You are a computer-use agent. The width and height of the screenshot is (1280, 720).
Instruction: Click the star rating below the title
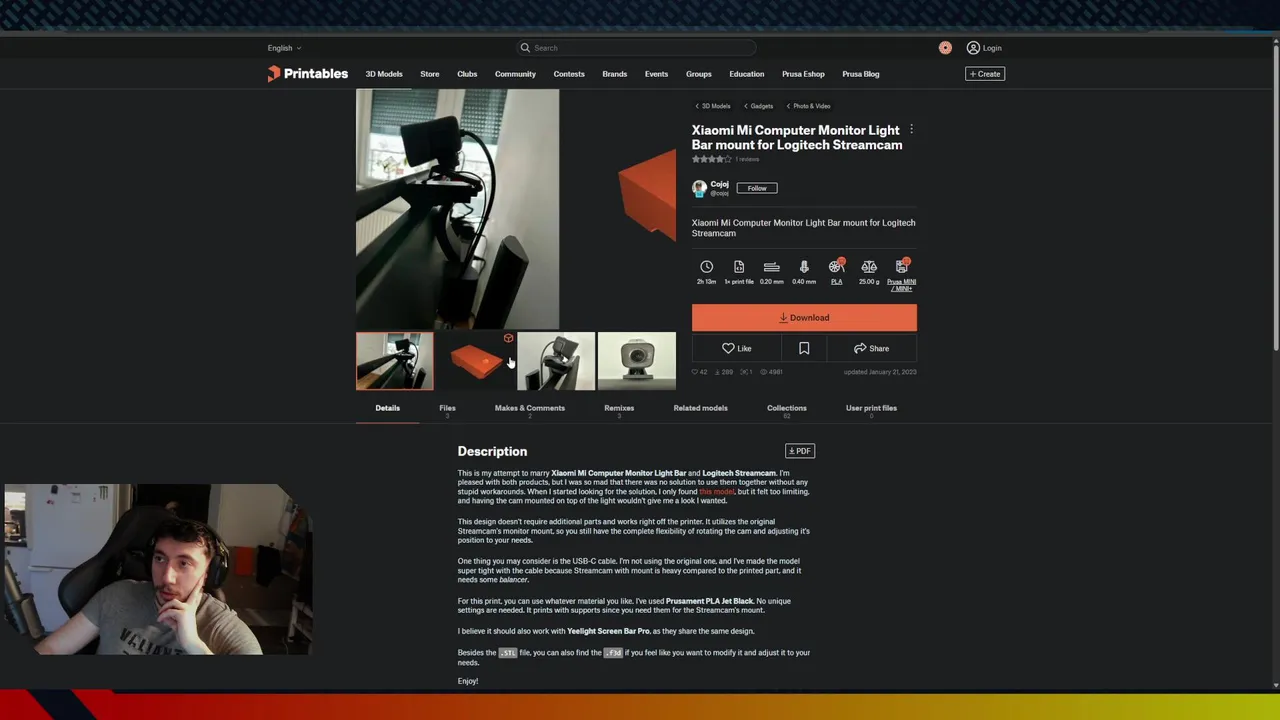[712, 159]
